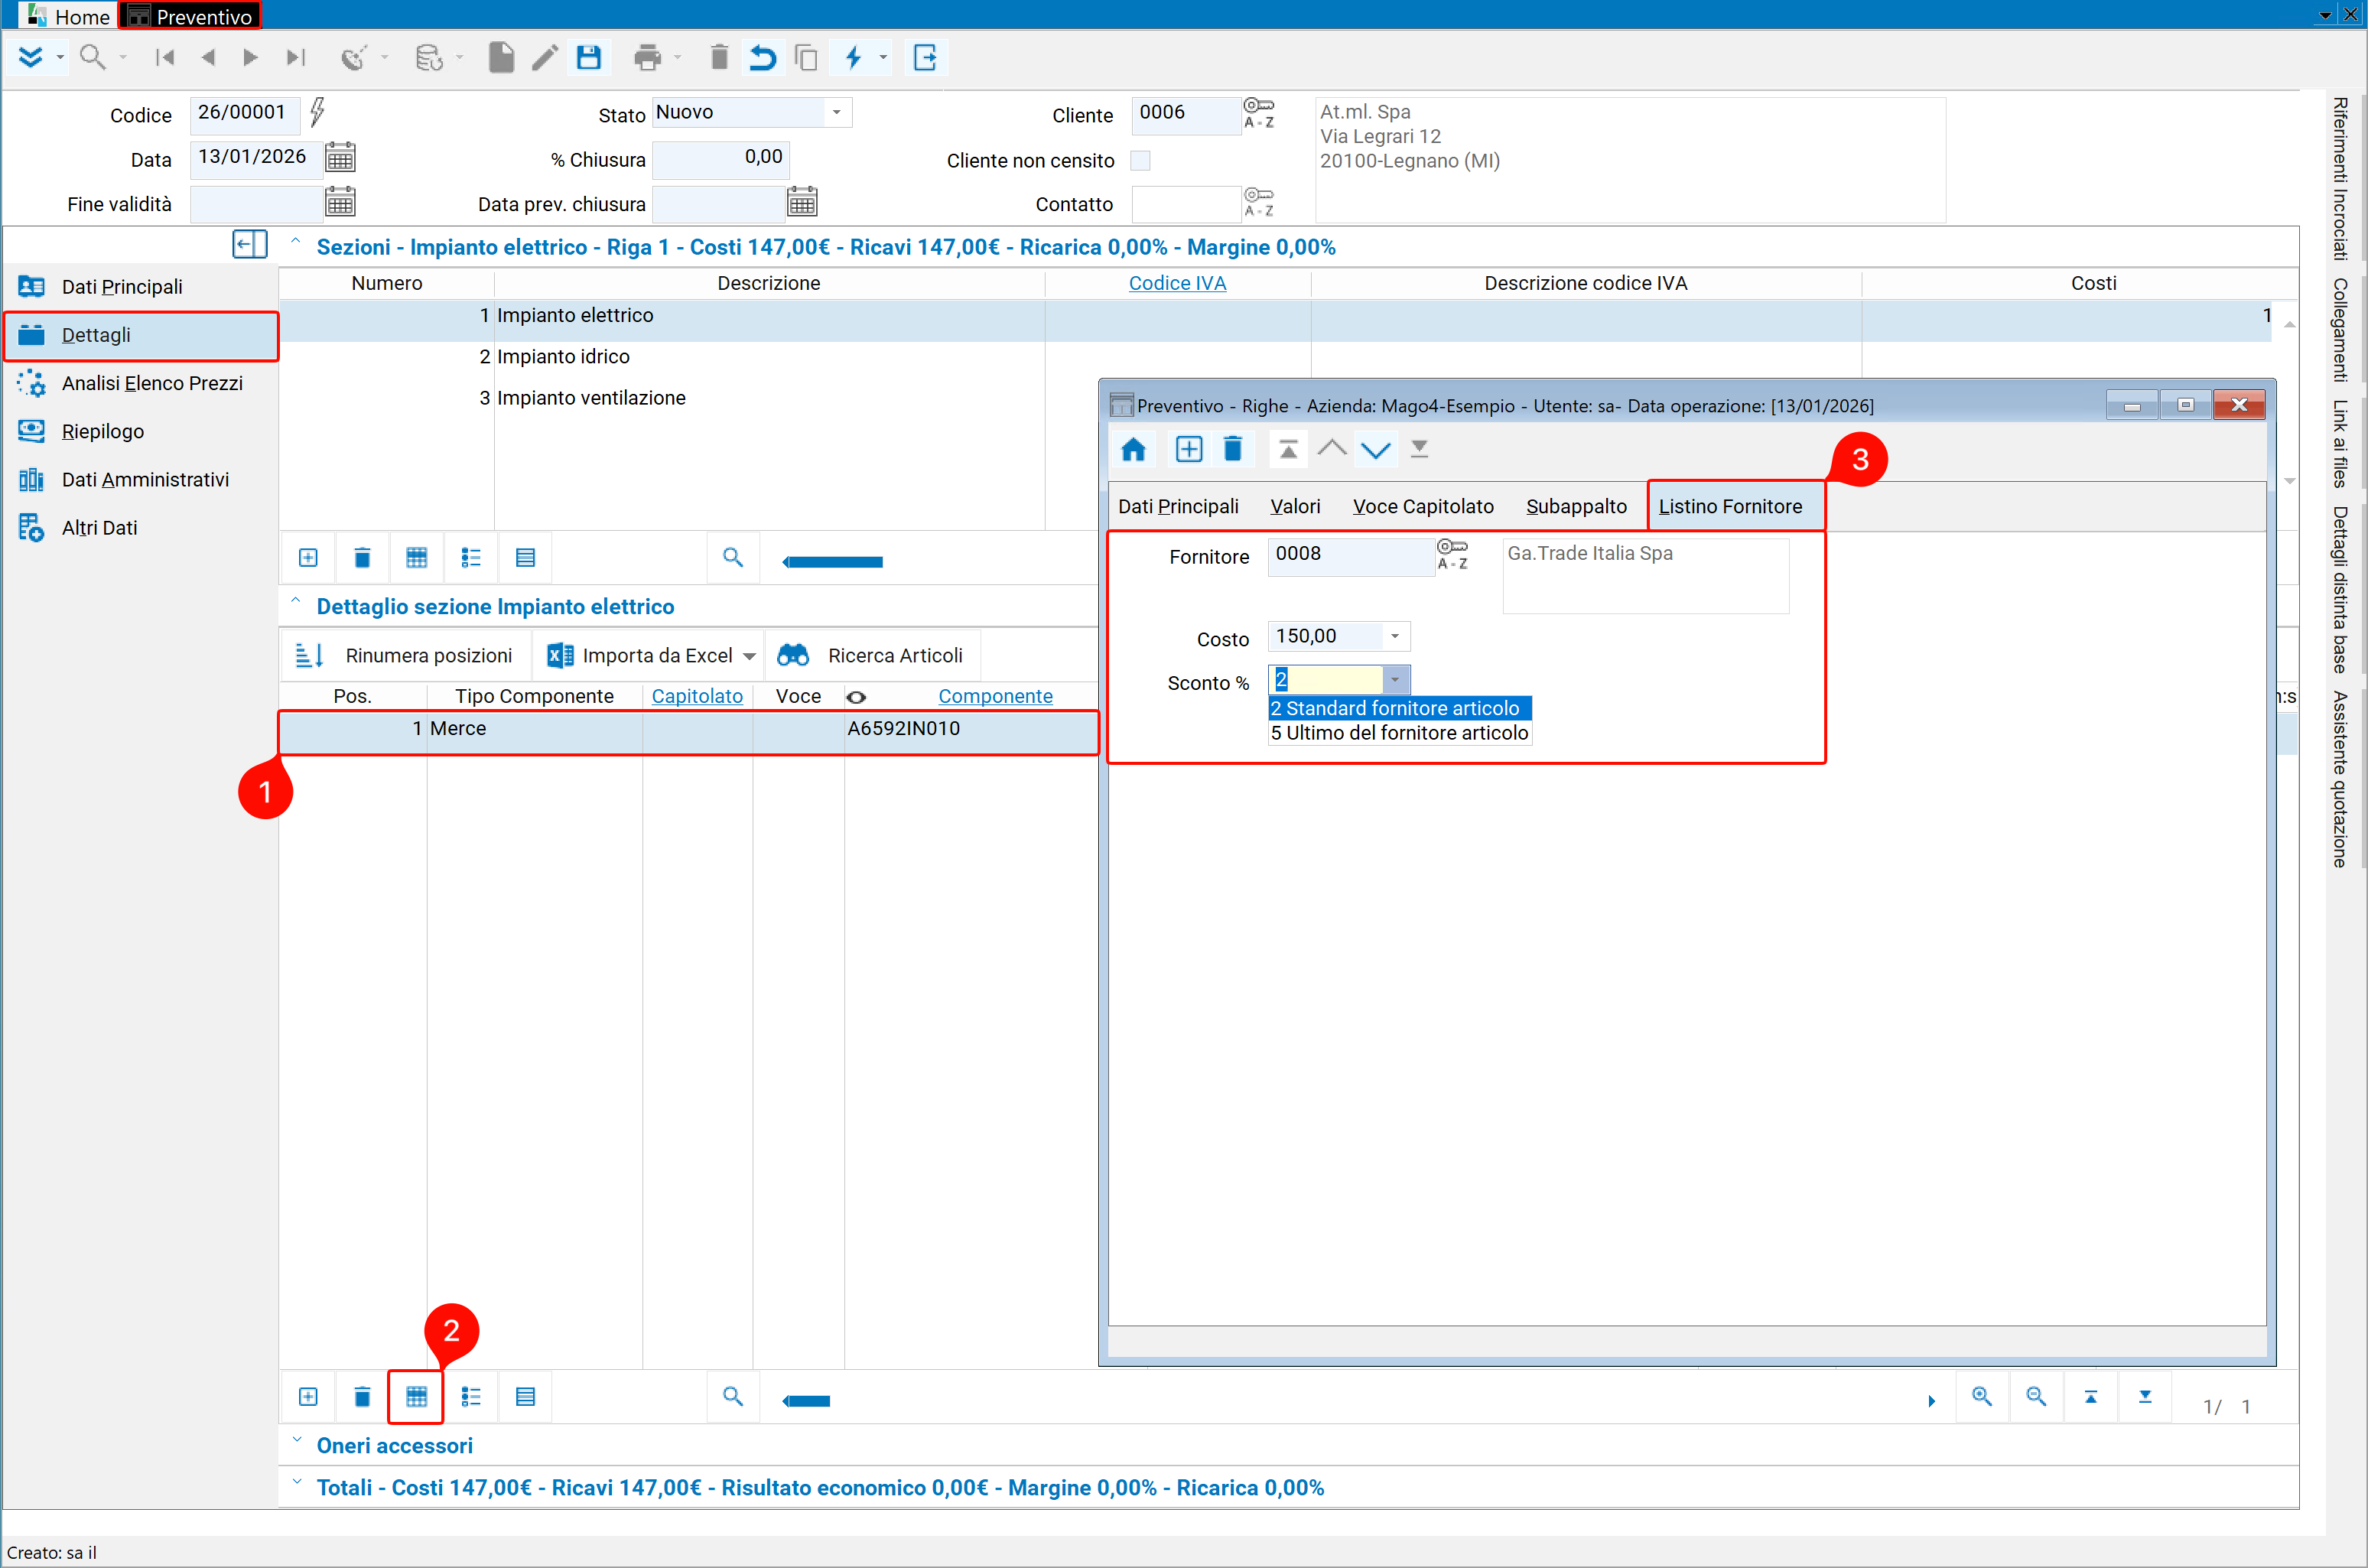
Task: Click Home icon in Righe window toolbar
Action: [x=1133, y=449]
